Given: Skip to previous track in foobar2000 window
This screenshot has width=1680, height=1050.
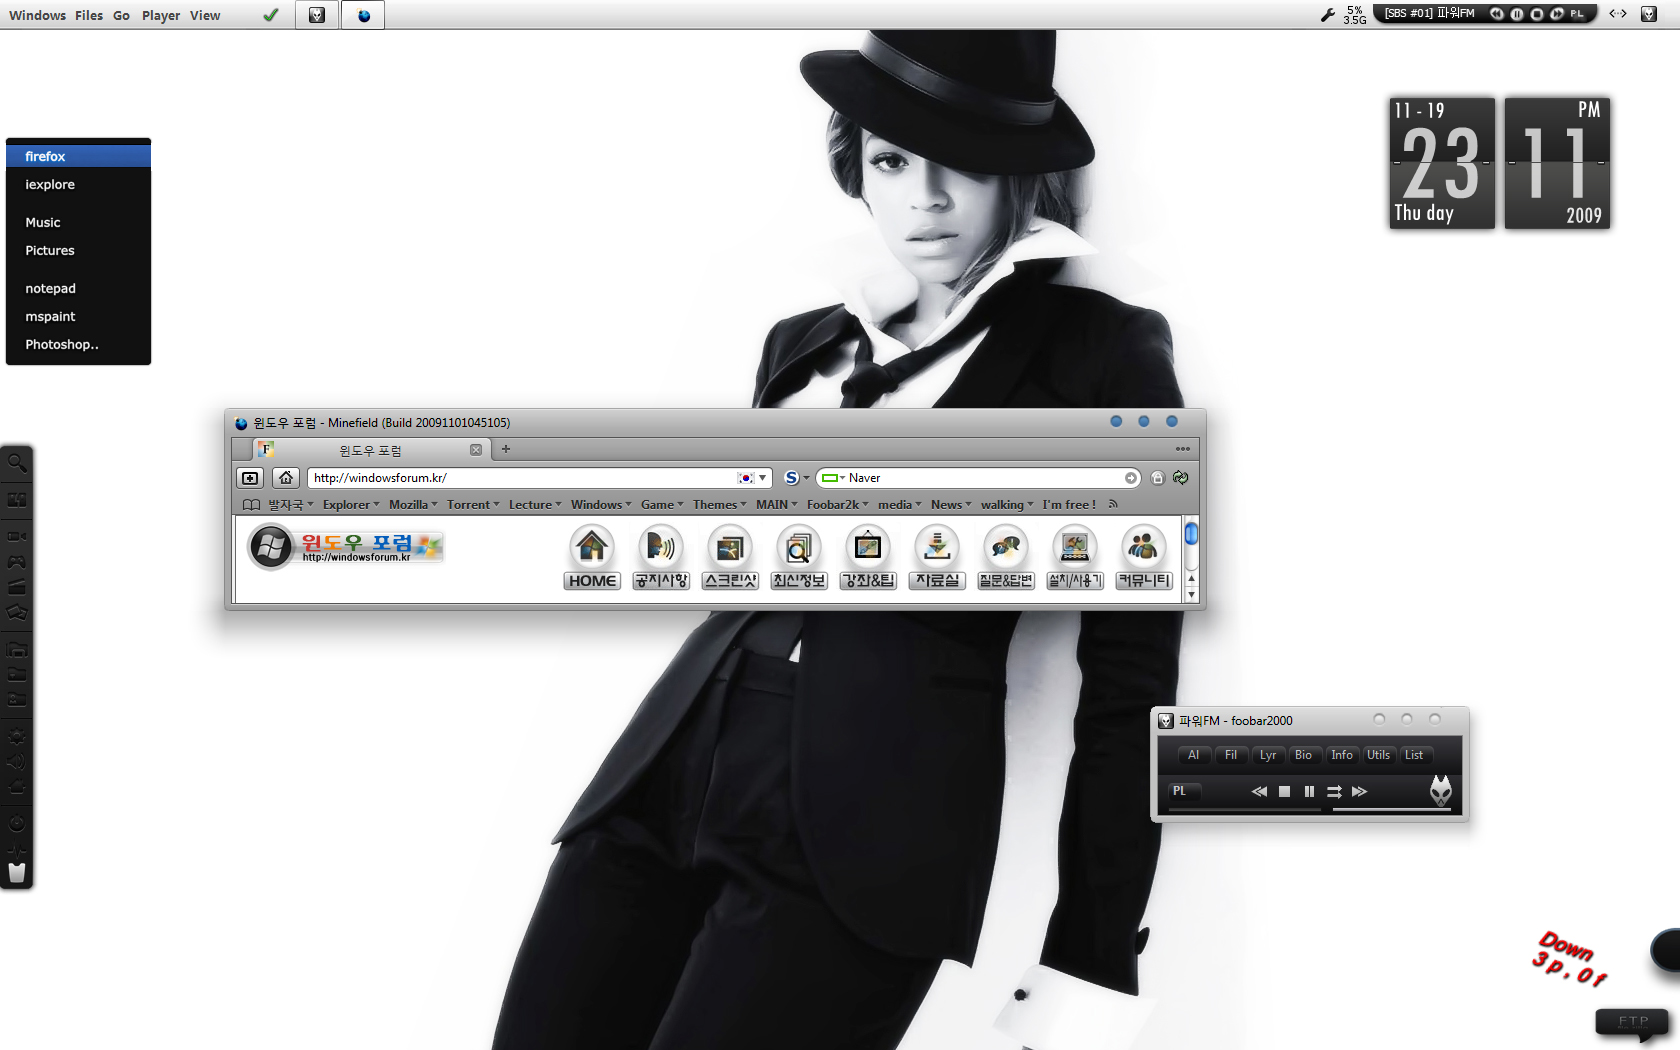Looking at the screenshot, I should pyautogui.click(x=1259, y=791).
